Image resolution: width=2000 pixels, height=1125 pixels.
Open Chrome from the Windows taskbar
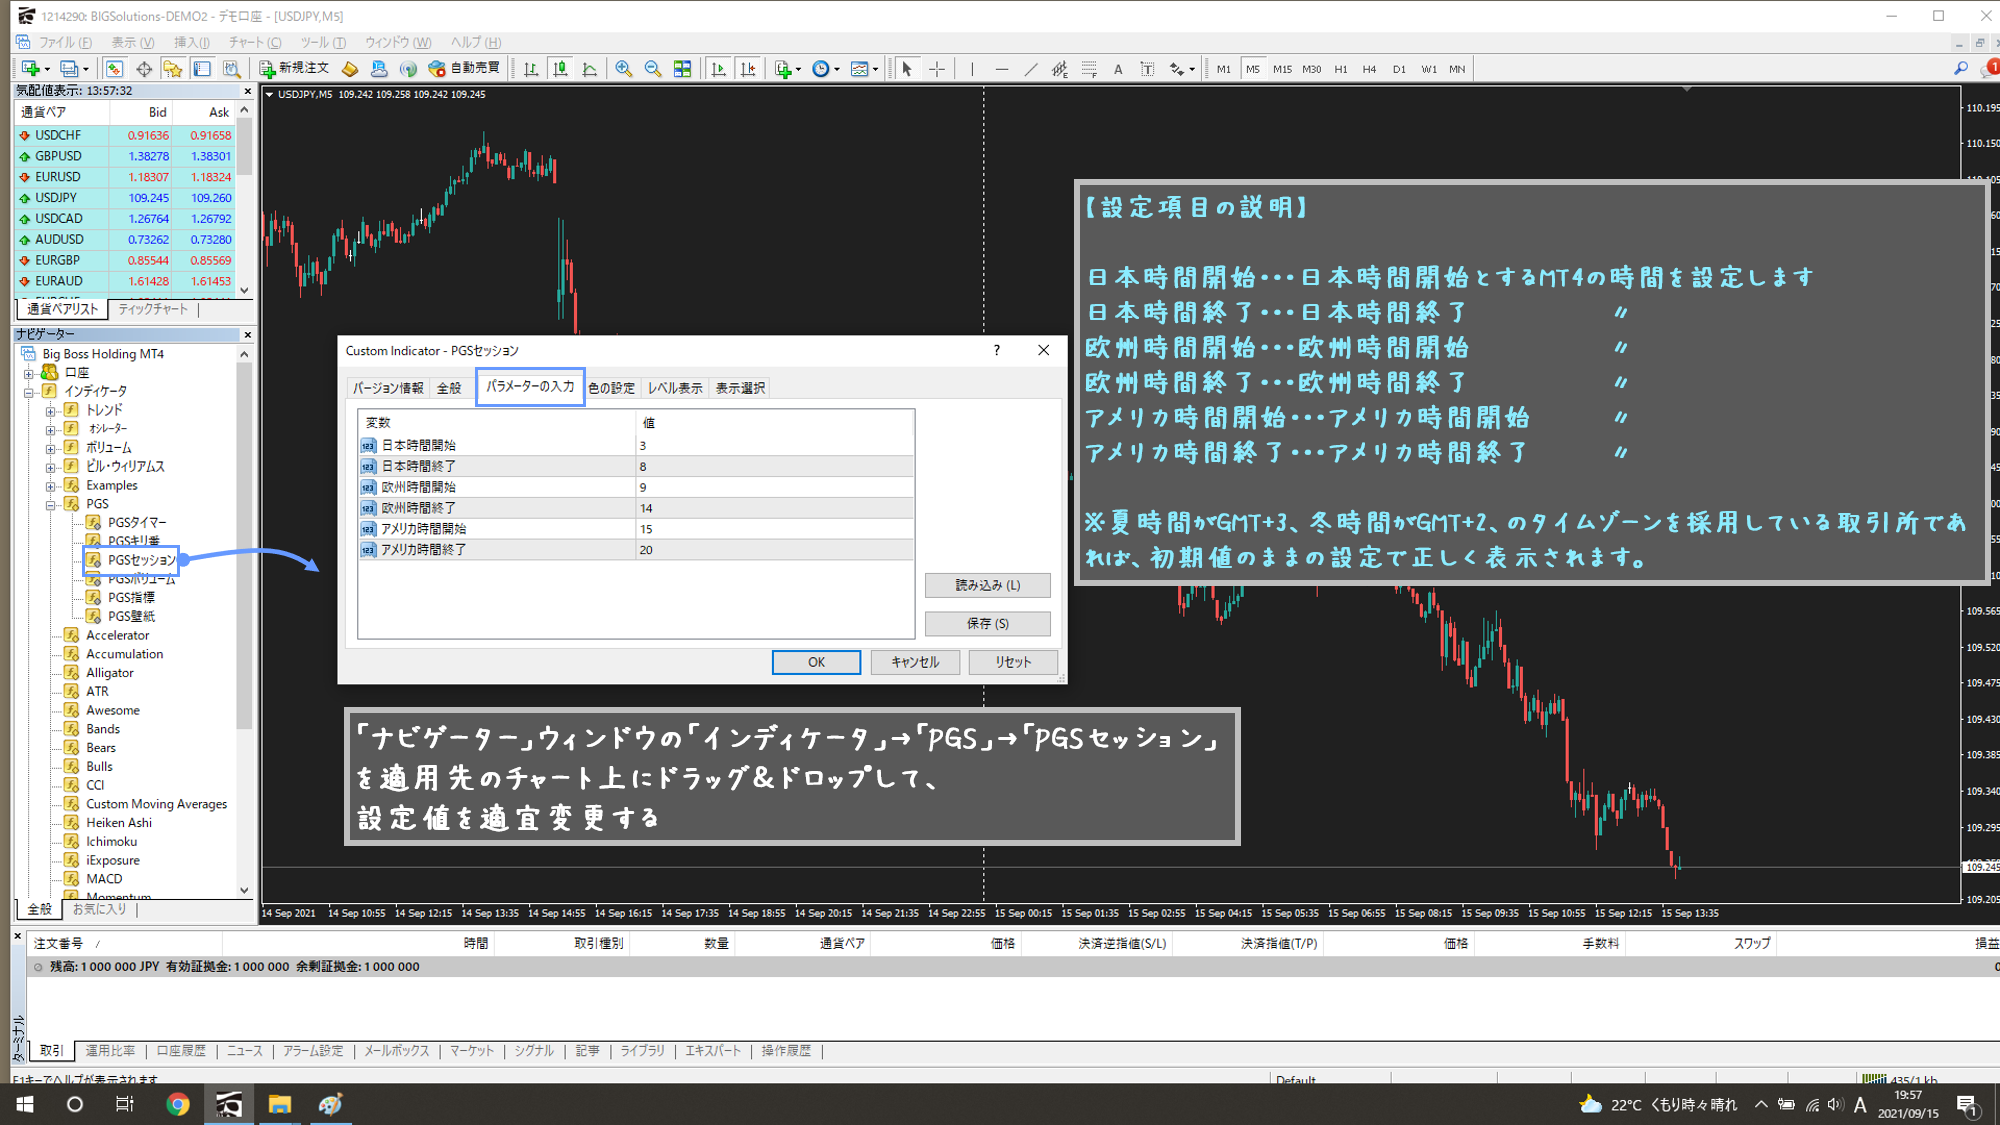tap(178, 1104)
